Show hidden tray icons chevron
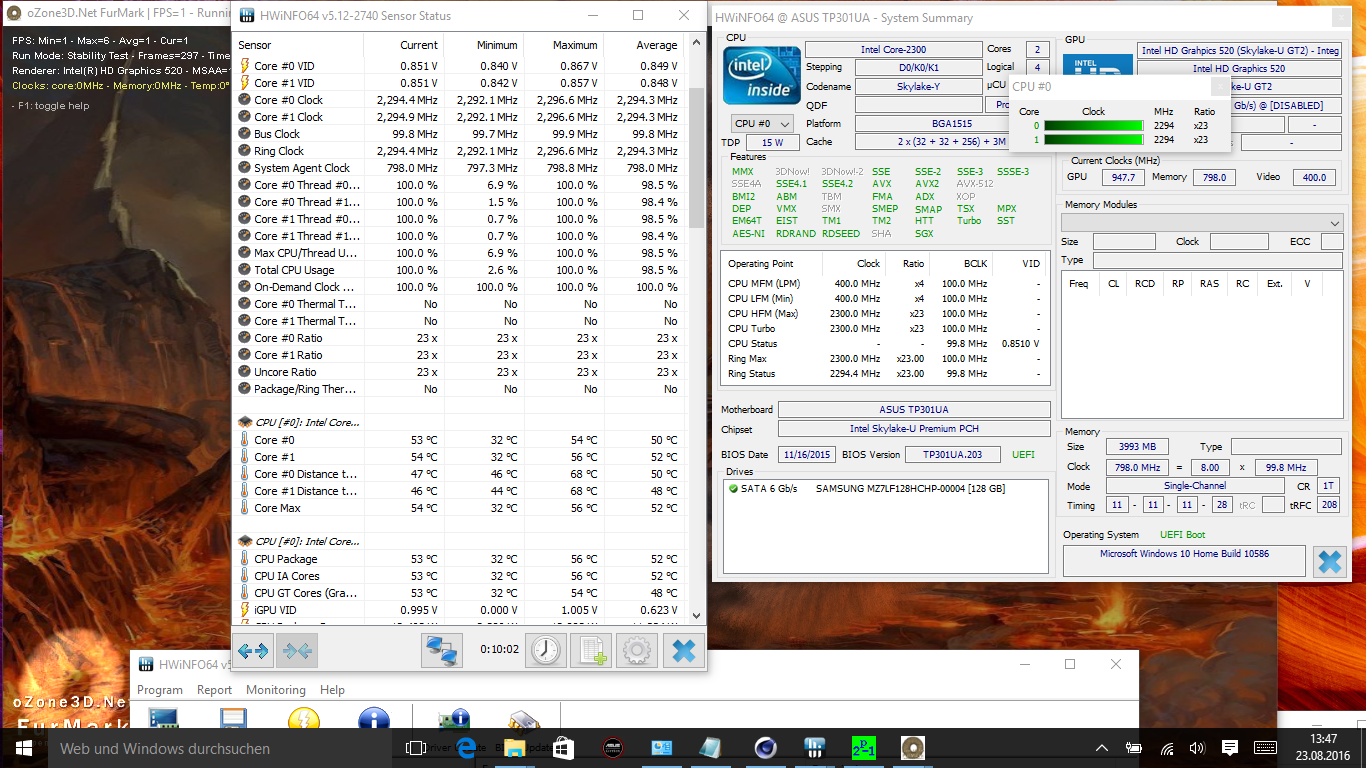The width and height of the screenshot is (1366, 768). pyautogui.click(x=1102, y=748)
